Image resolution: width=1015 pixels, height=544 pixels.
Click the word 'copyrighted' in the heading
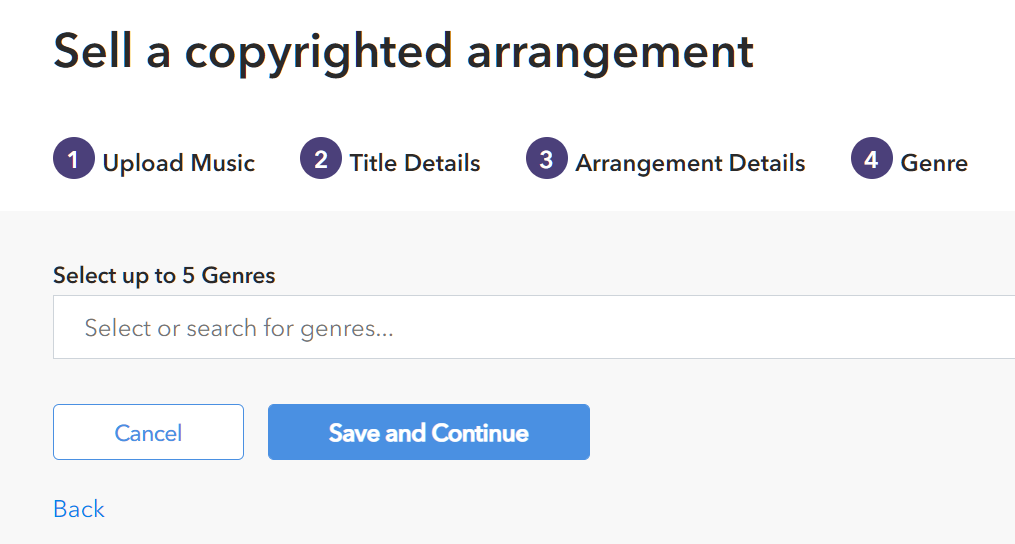(318, 50)
